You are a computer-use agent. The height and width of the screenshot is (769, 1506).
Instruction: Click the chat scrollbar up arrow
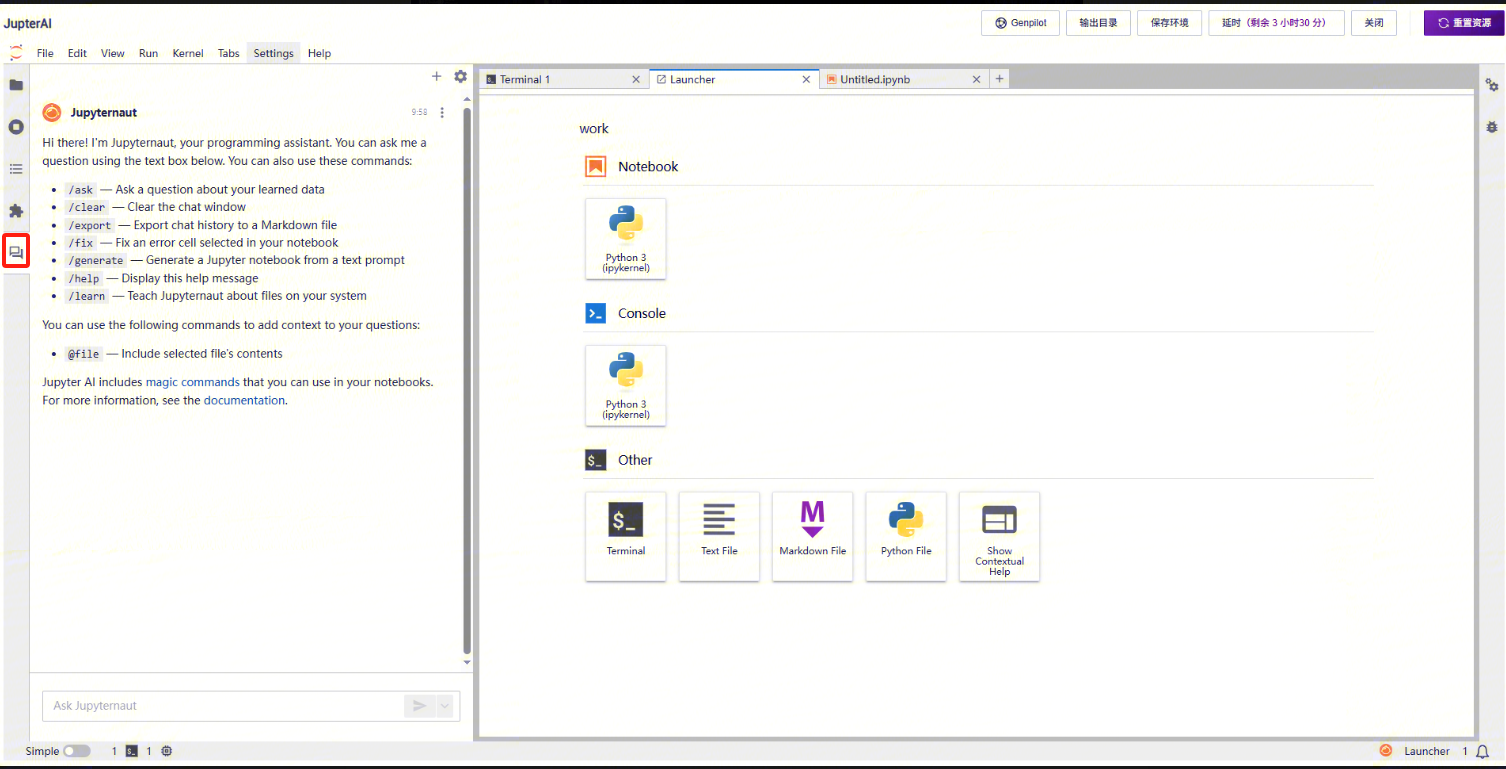[x=466, y=99]
